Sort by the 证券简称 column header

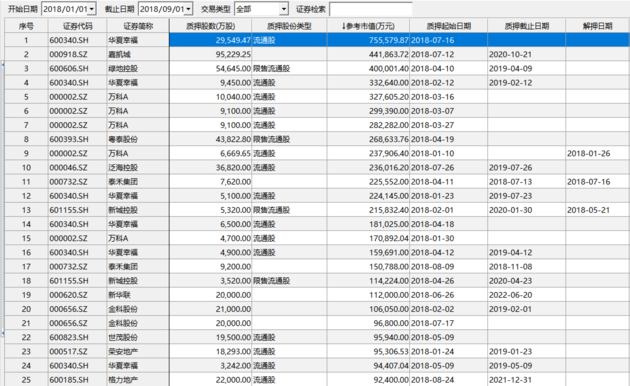point(138,26)
